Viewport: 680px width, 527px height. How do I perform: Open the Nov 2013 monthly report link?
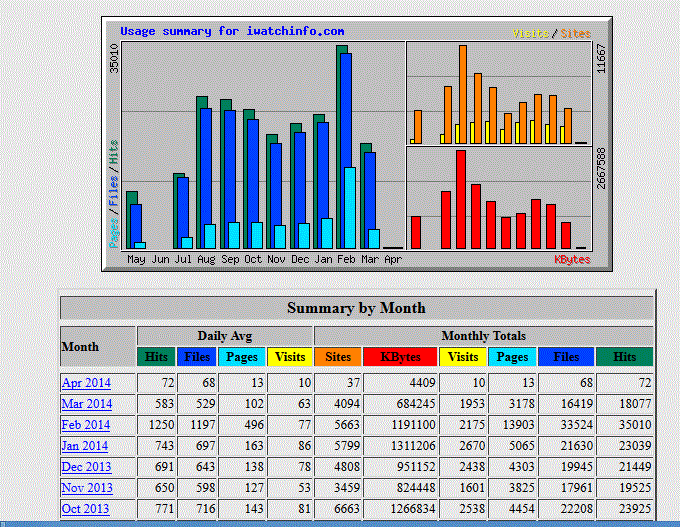point(87,488)
